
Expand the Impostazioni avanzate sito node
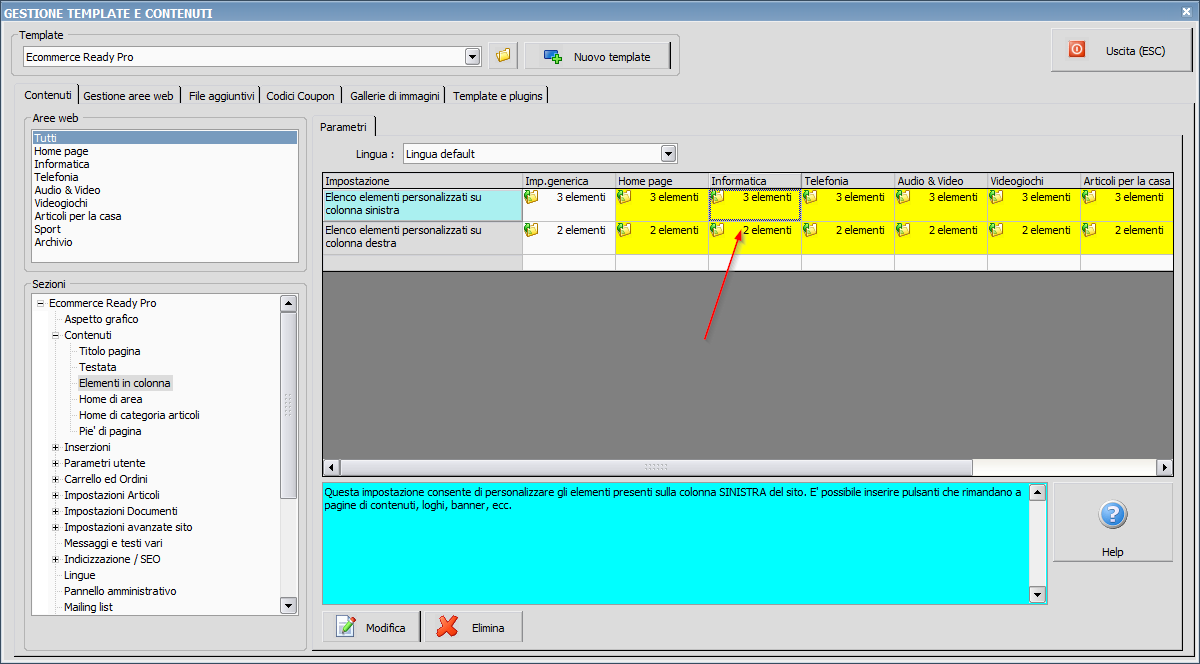tap(56, 527)
